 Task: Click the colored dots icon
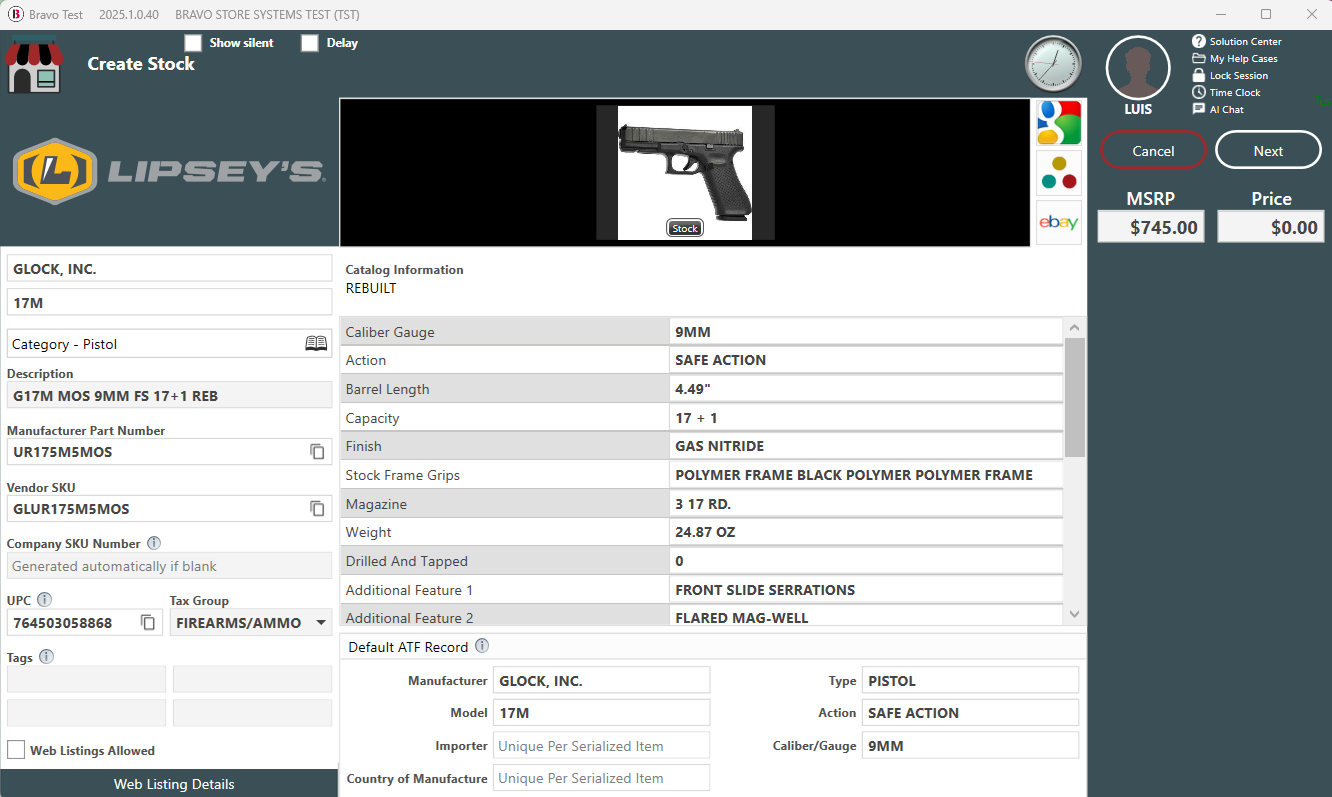pos(1058,172)
